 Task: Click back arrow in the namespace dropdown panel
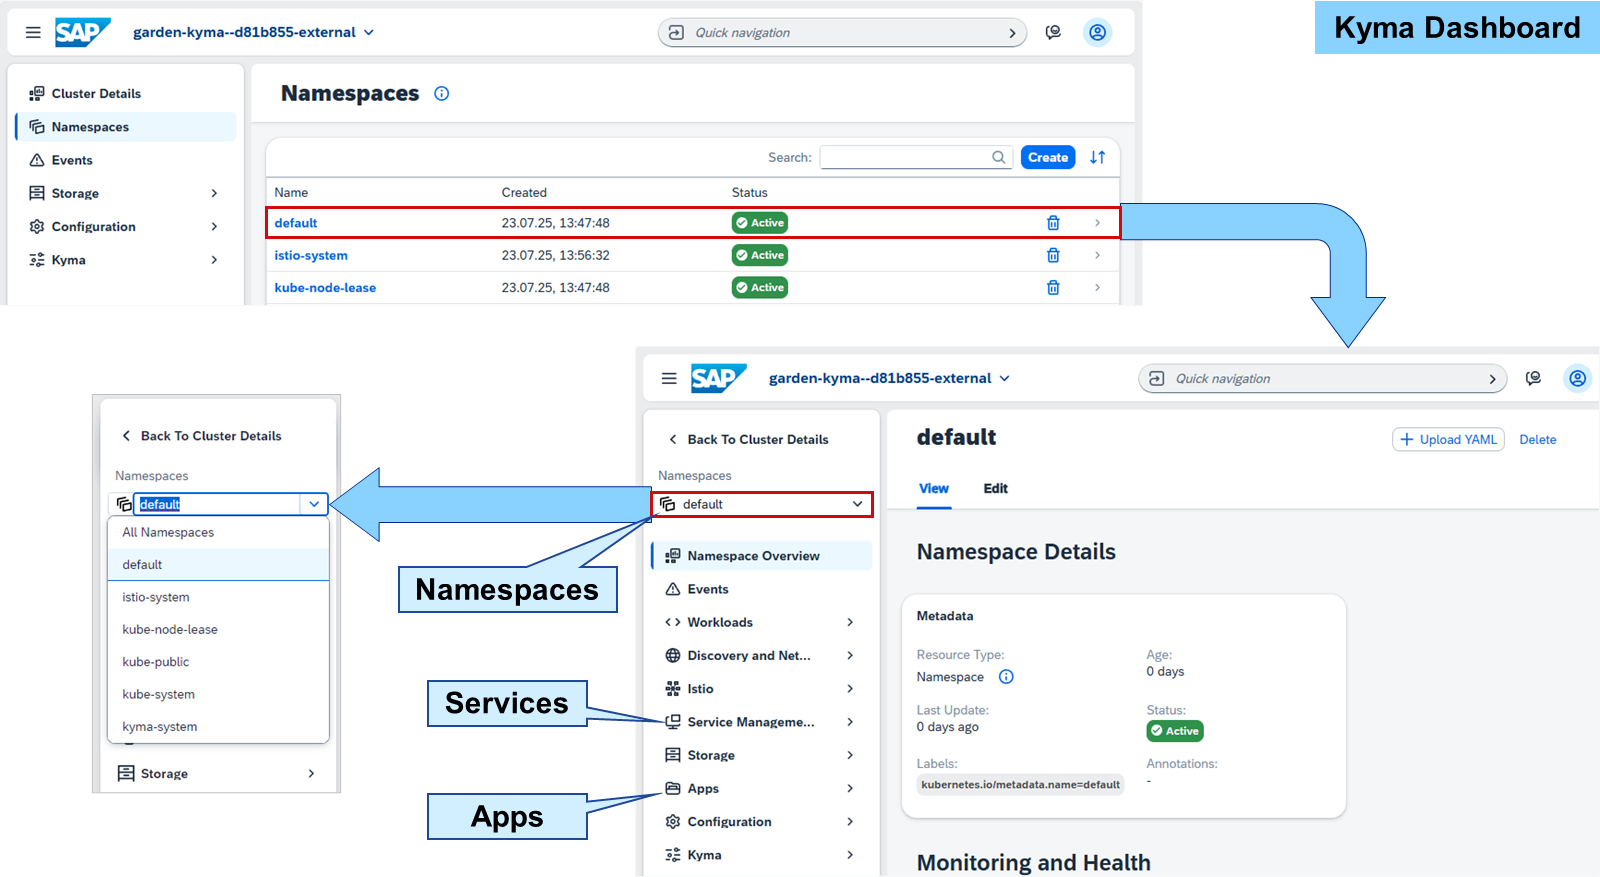pyautogui.click(x=126, y=436)
